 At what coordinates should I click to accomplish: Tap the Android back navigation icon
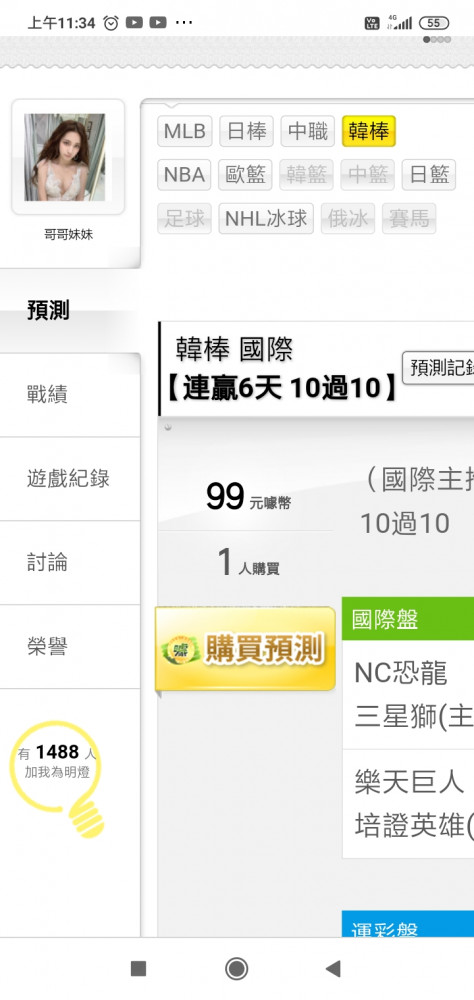click(333, 968)
